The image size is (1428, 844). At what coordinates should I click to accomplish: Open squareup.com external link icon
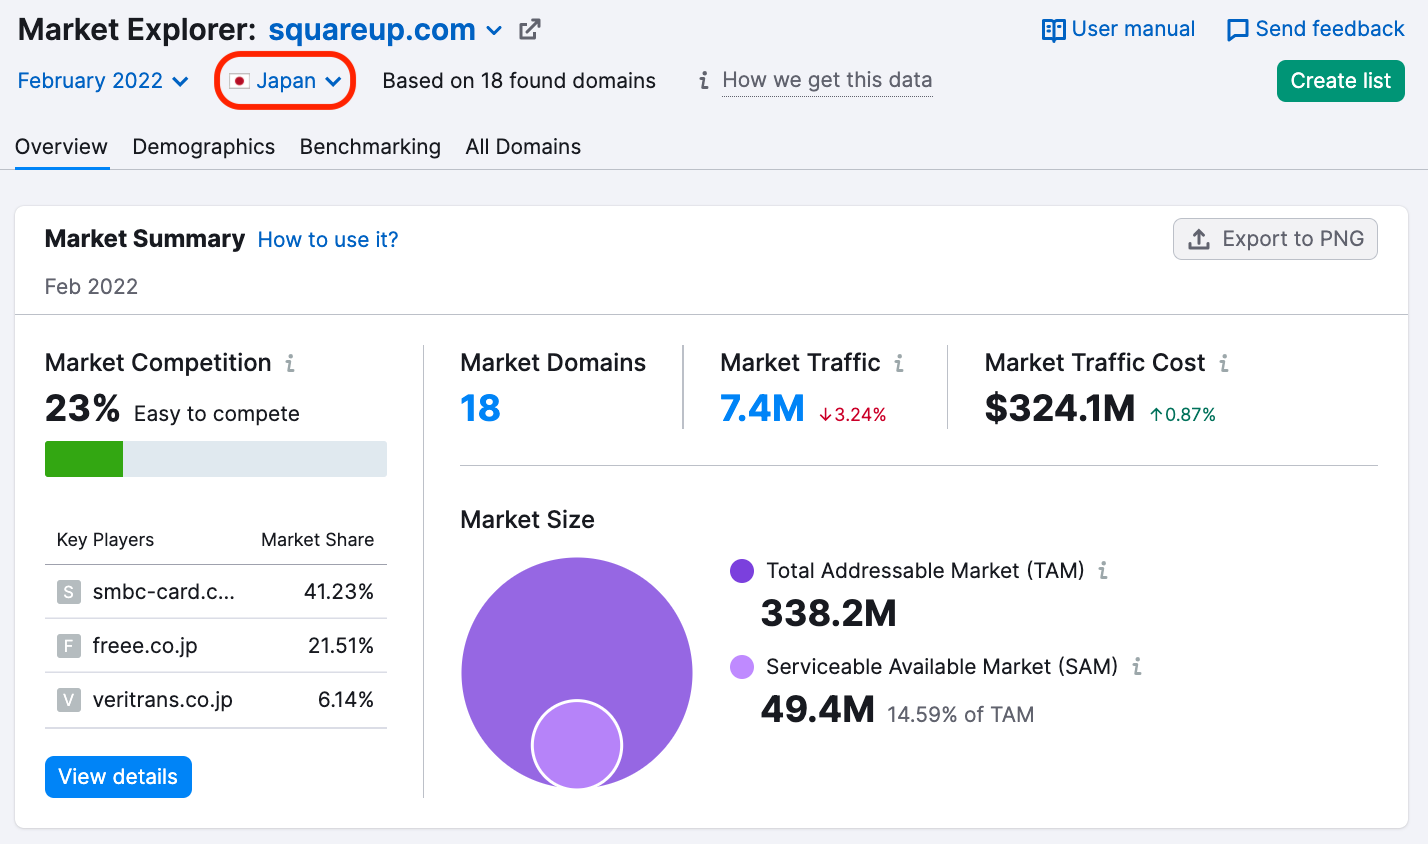pos(530,30)
